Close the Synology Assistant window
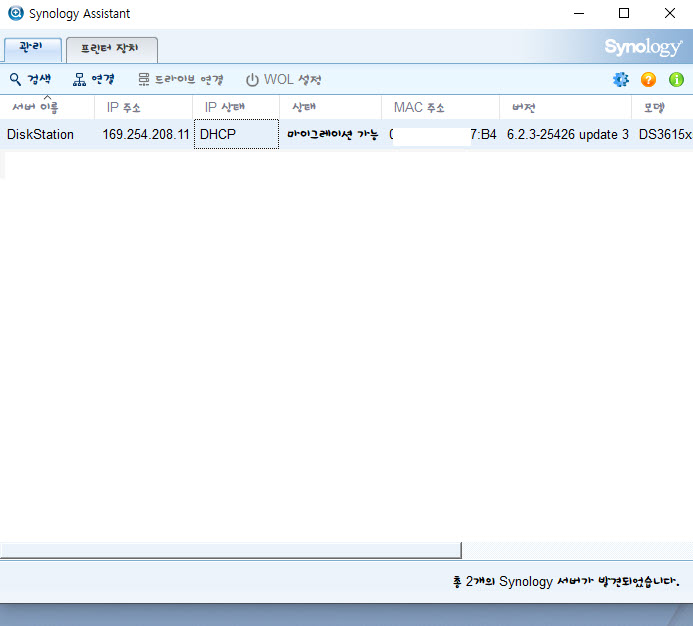693x626 pixels. pos(670,13)
